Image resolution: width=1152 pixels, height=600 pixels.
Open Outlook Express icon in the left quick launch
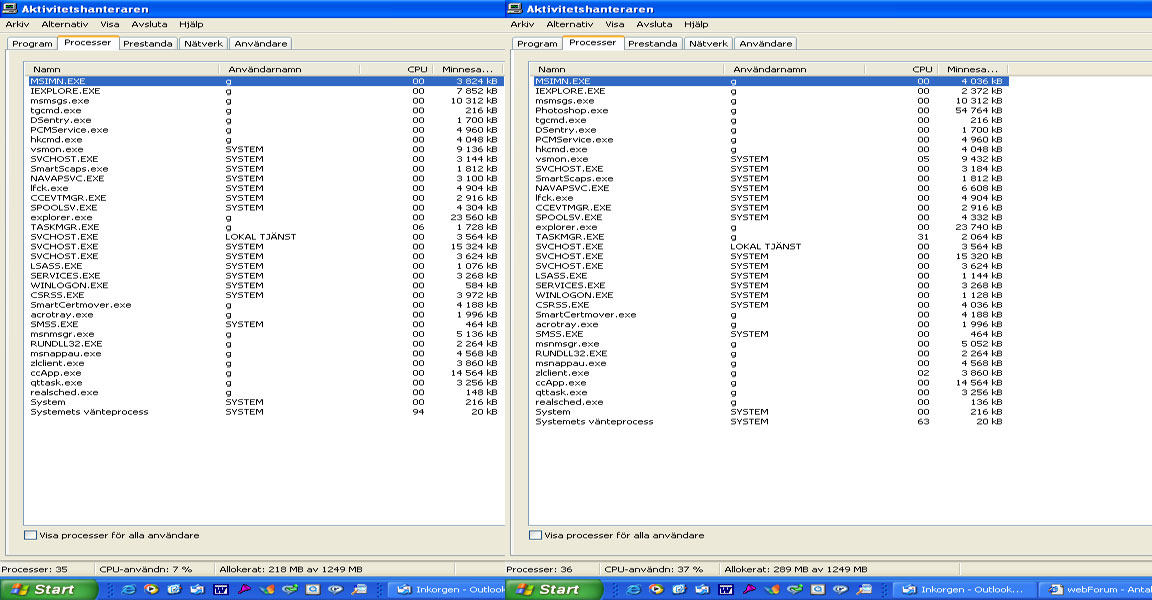197,589
